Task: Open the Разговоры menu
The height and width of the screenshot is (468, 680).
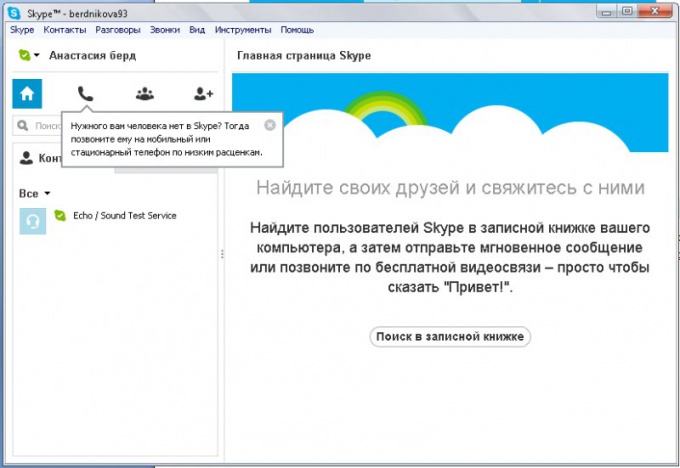Action: coord(118,30)
